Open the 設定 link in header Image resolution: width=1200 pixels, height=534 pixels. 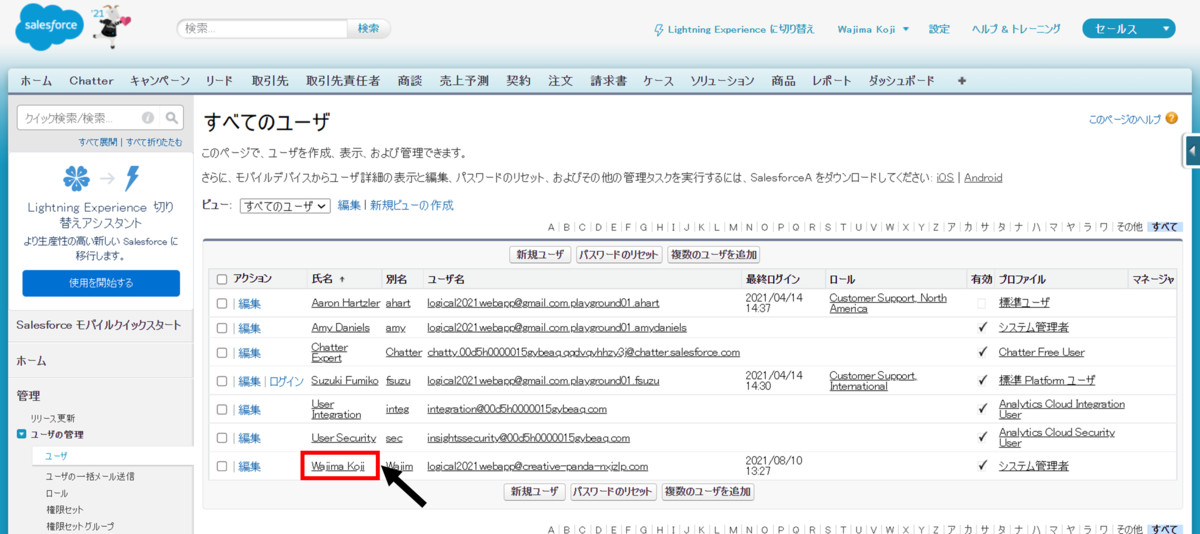[939, 29]
